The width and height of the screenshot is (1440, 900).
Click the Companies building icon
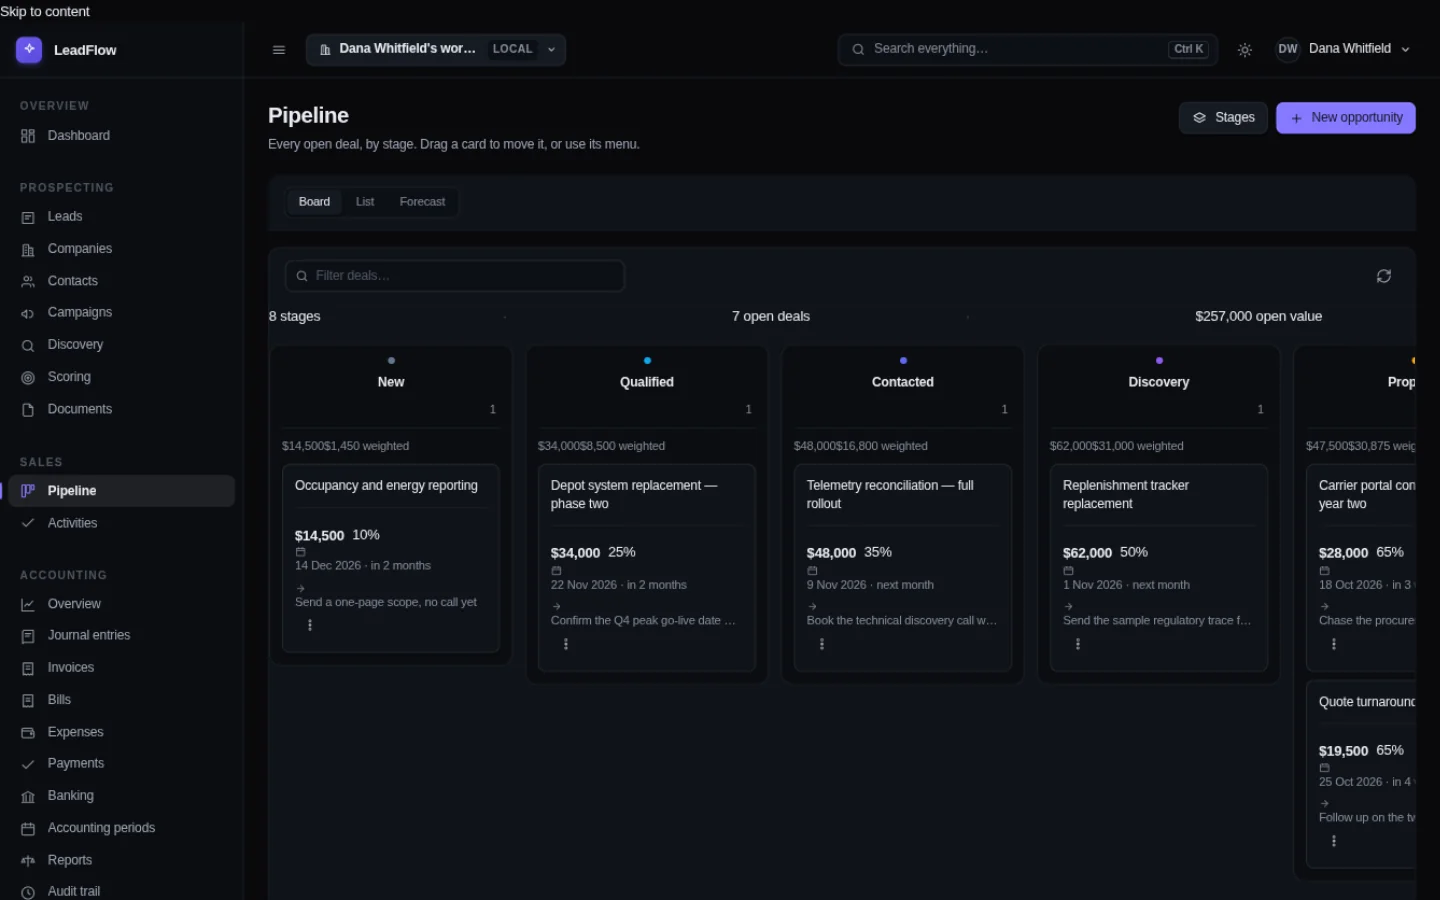point(28,249)
